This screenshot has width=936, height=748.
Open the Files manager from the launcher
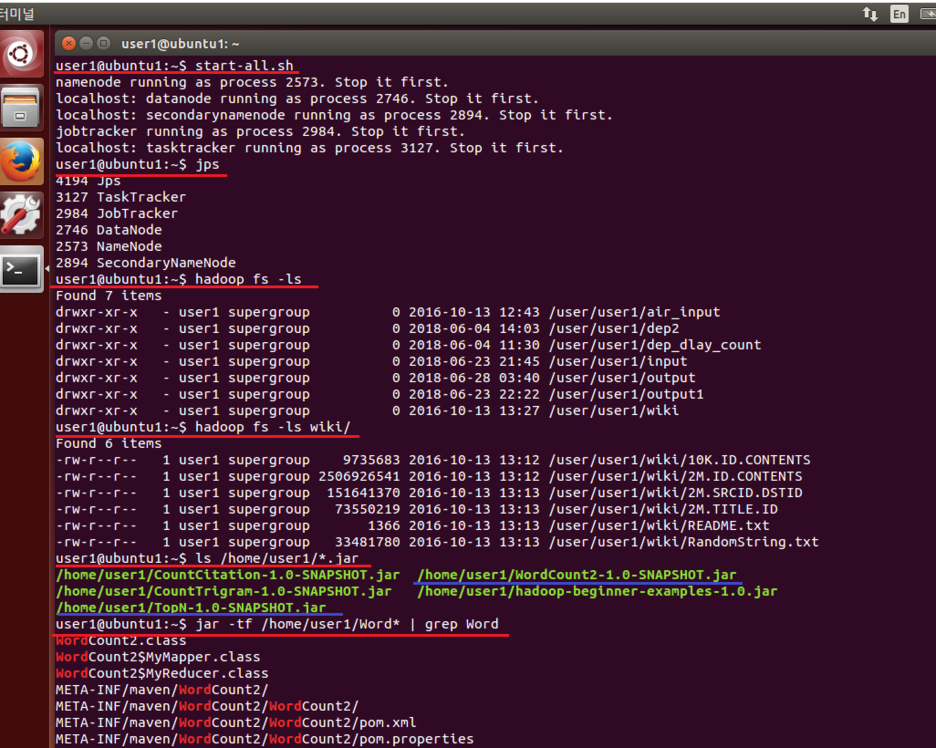(x=21, y=107)
